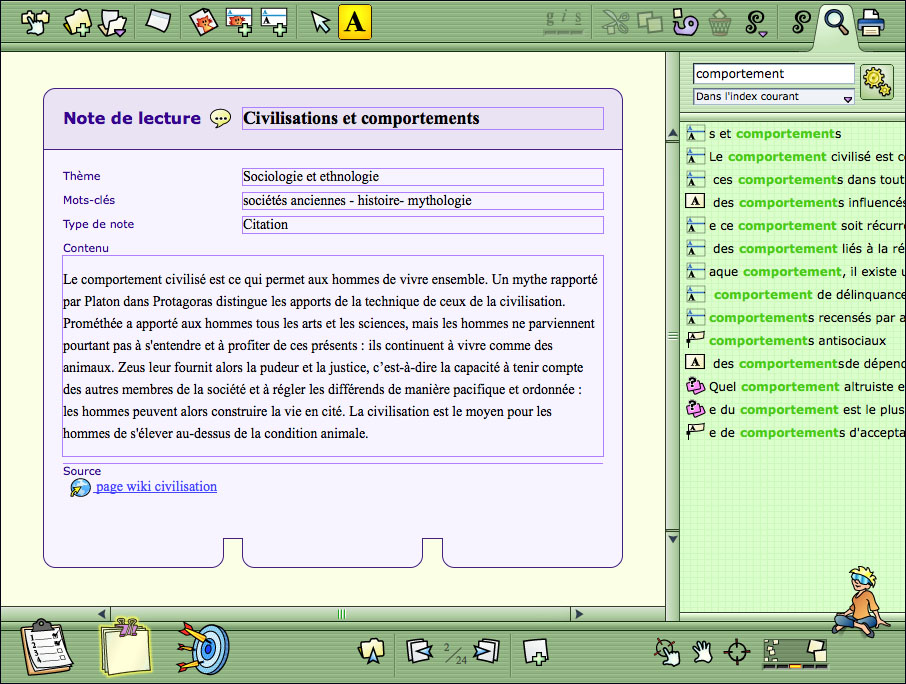The height and width of the screenshot is (684, 906).
Task: Click the down arrow of the results scrollbar
Action: 673,538
